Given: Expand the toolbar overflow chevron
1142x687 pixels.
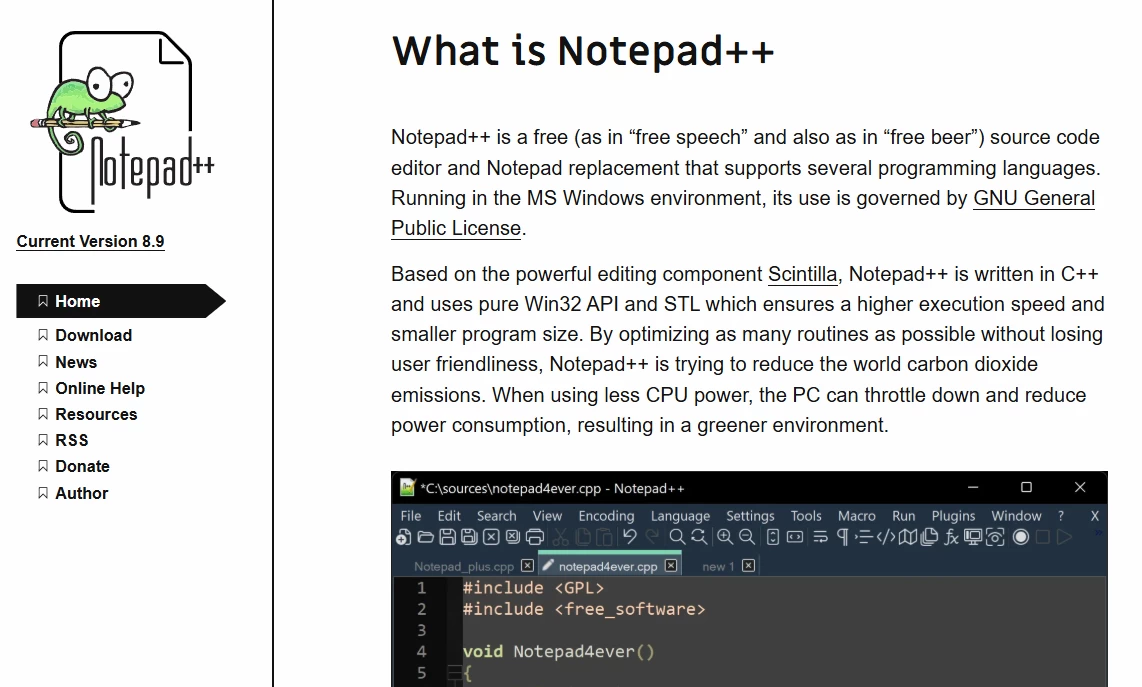Looking at the screenshot, I should click(1098, 531).
